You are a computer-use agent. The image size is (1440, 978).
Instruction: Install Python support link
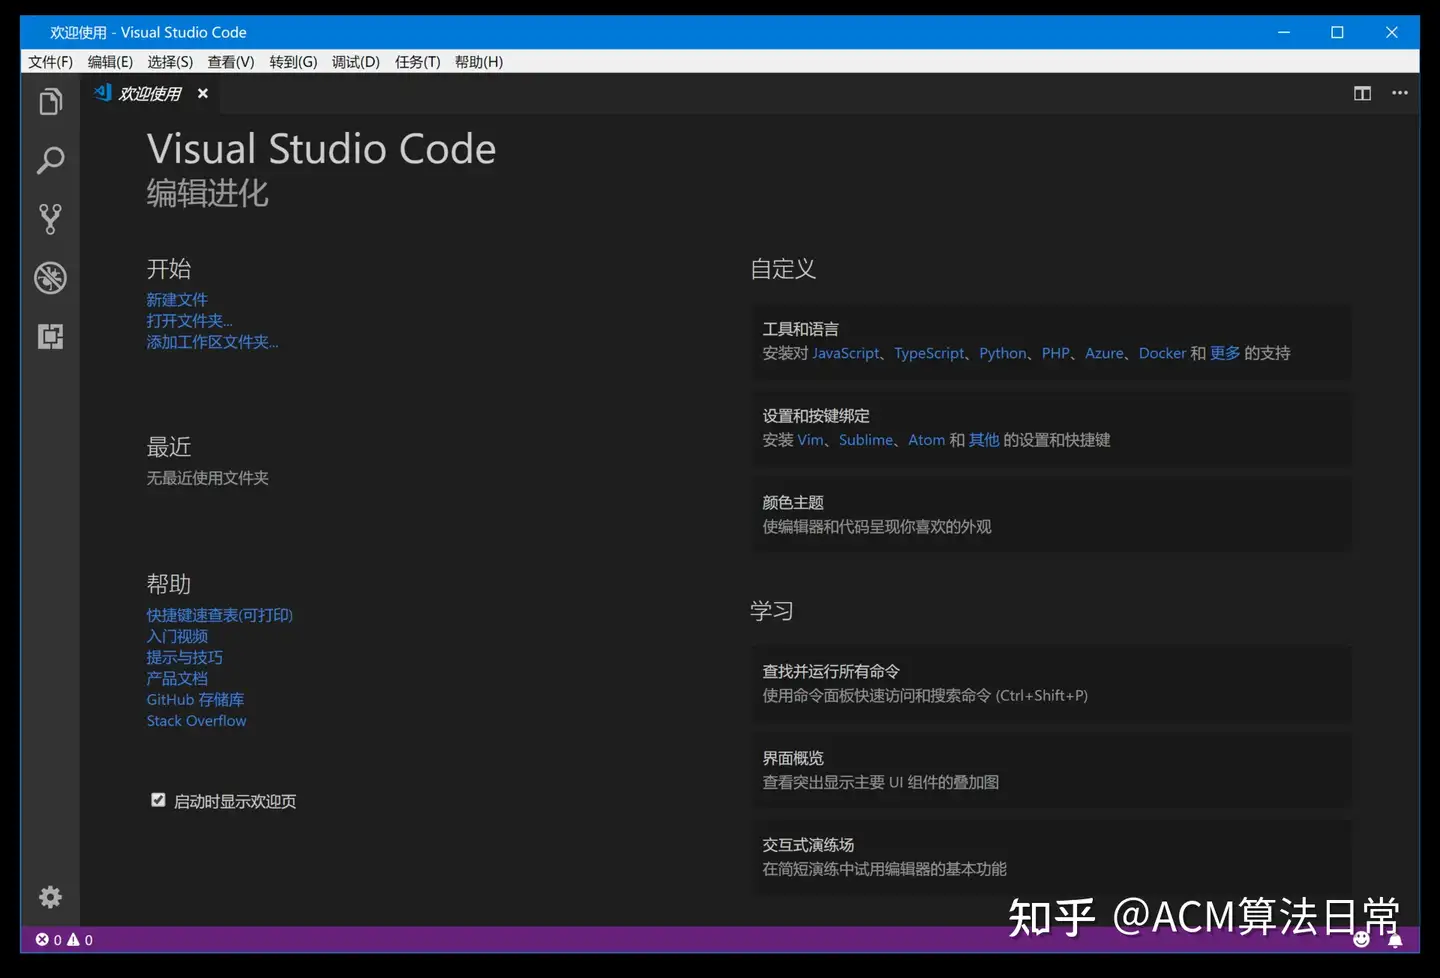1002,353
